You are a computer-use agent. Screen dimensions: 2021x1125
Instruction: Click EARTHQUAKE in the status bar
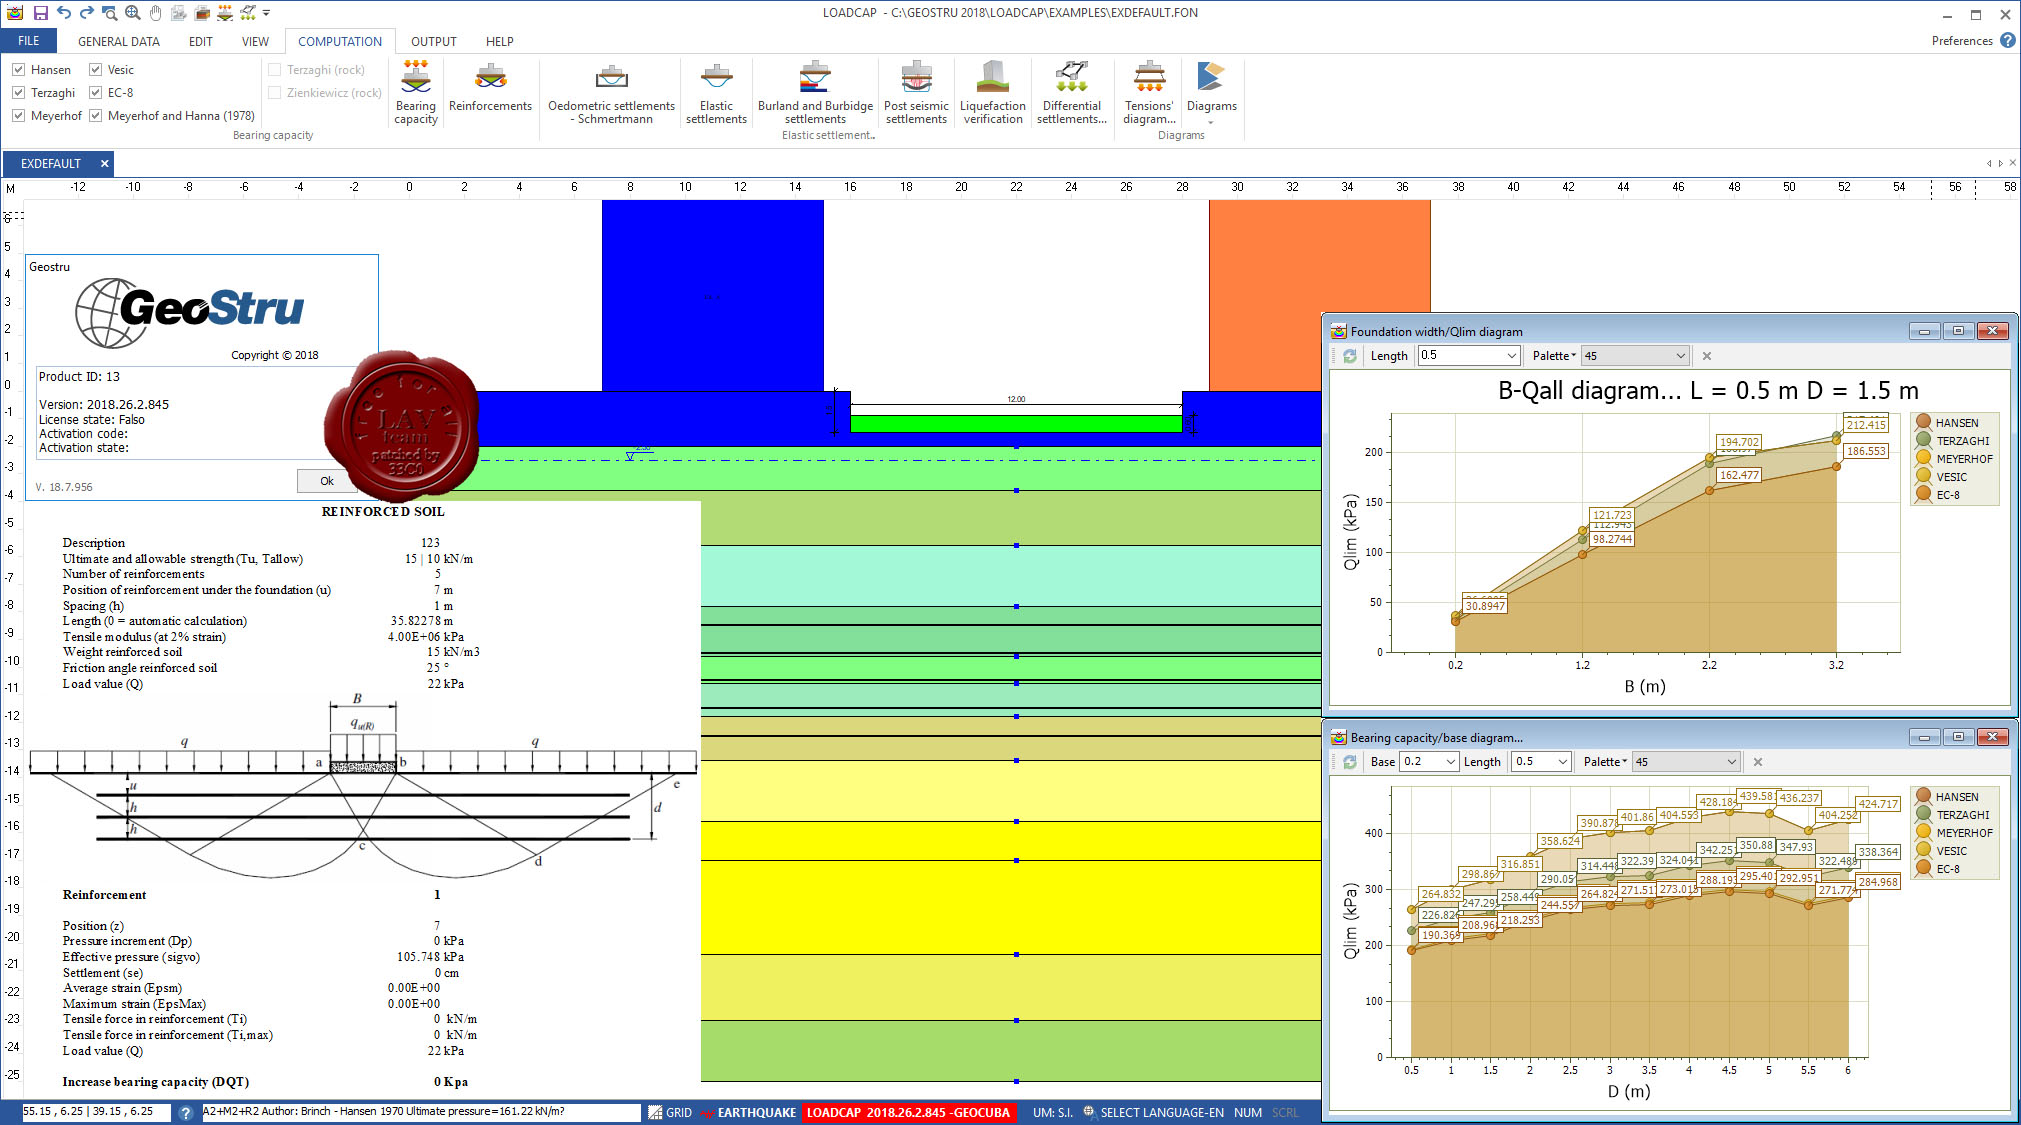tap(749, 1112)
